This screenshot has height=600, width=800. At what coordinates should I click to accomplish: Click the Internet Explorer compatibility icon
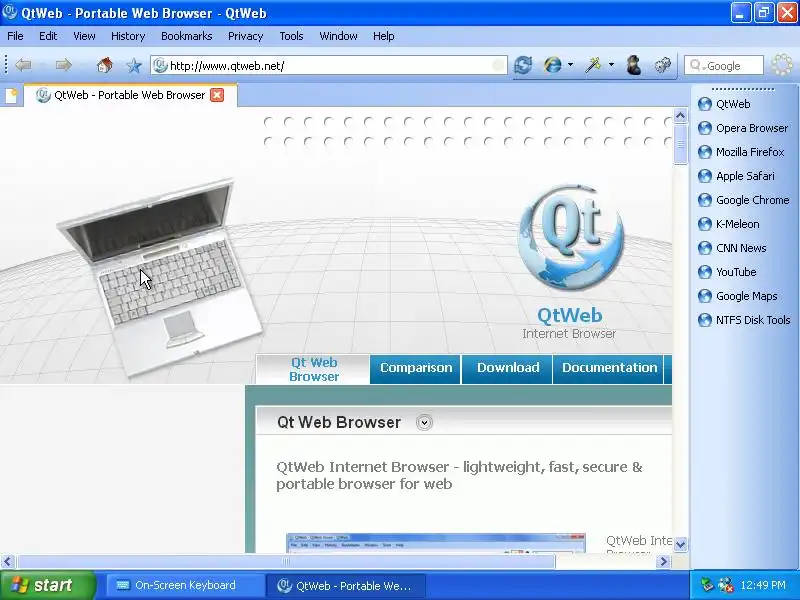(x=553, y=65)
